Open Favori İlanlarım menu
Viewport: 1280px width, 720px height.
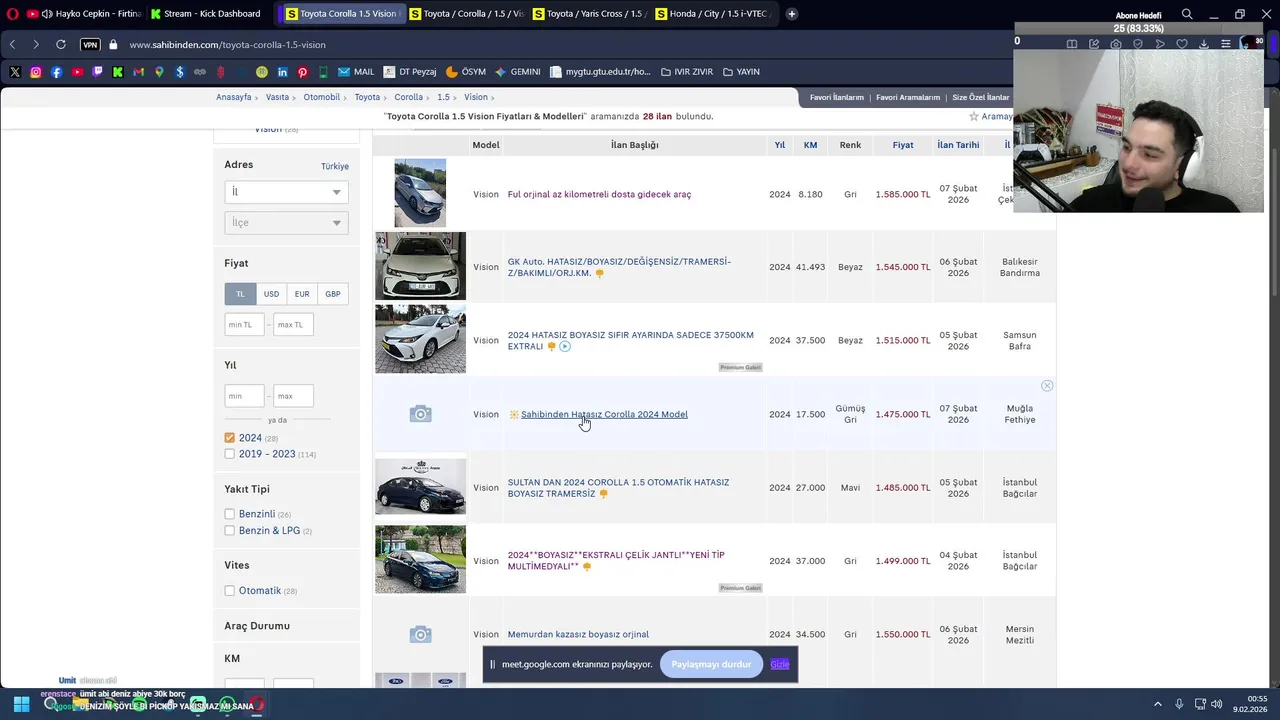click(836, 97)
